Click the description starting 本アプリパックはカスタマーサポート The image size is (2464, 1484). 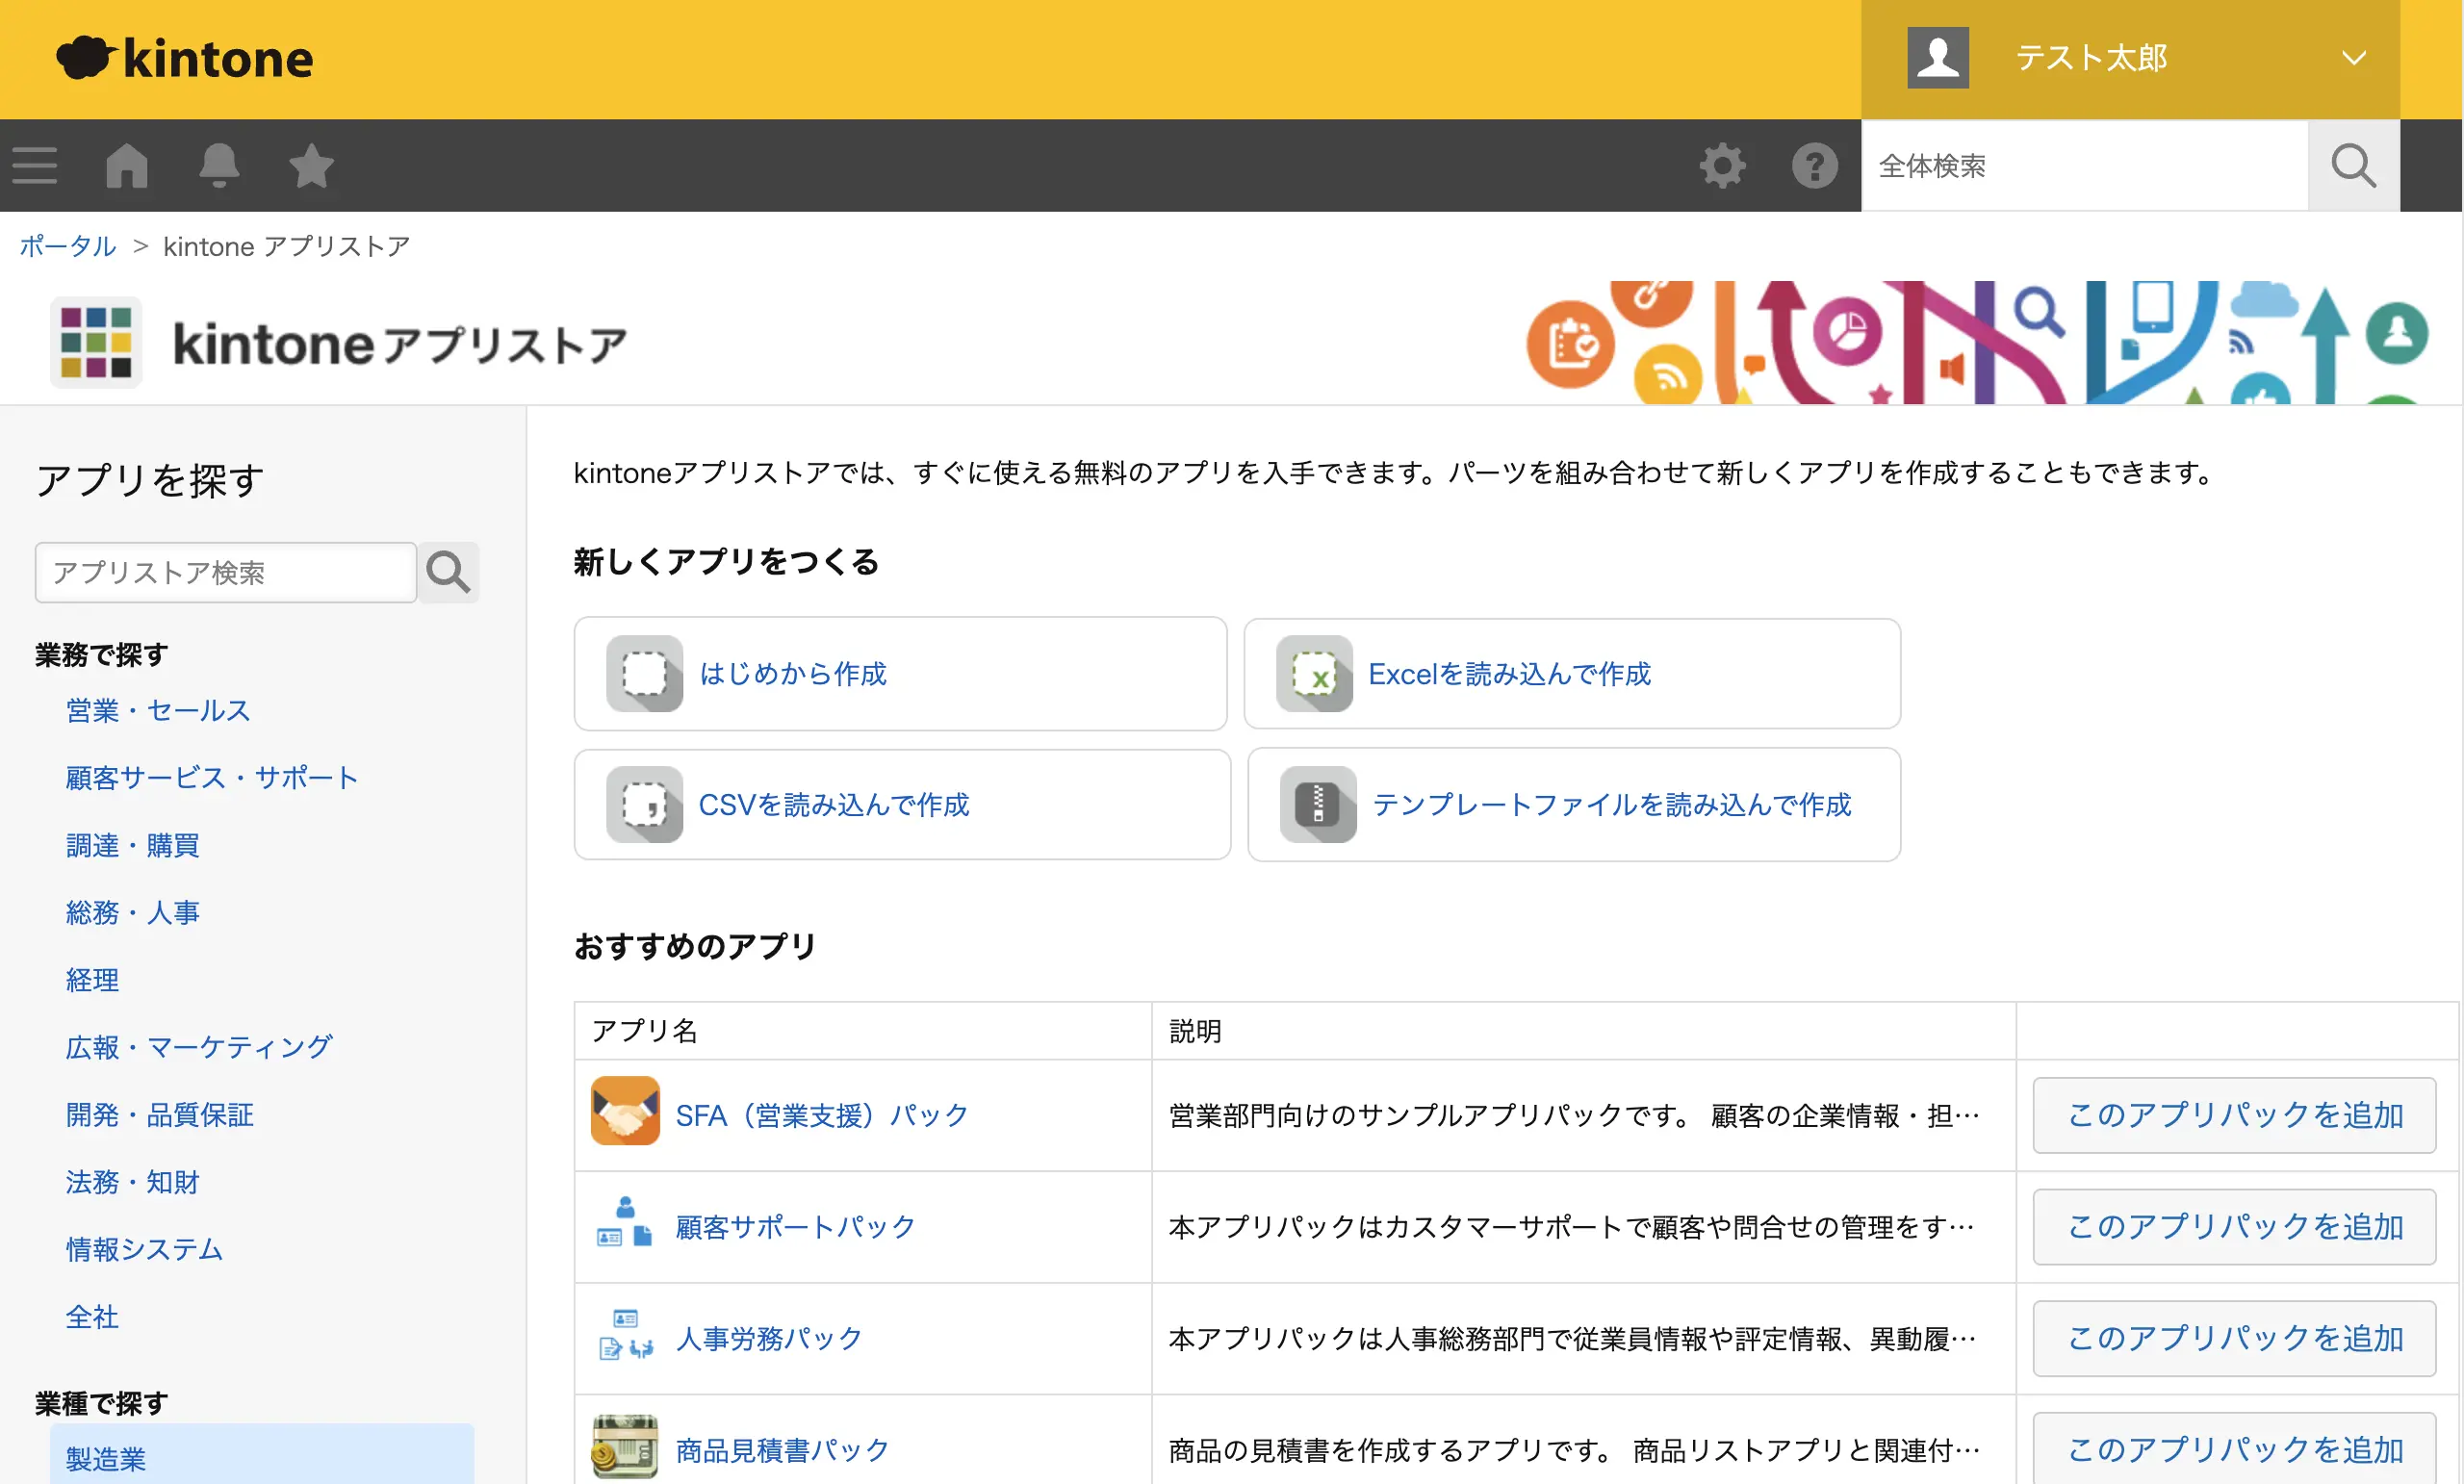1572,1226
